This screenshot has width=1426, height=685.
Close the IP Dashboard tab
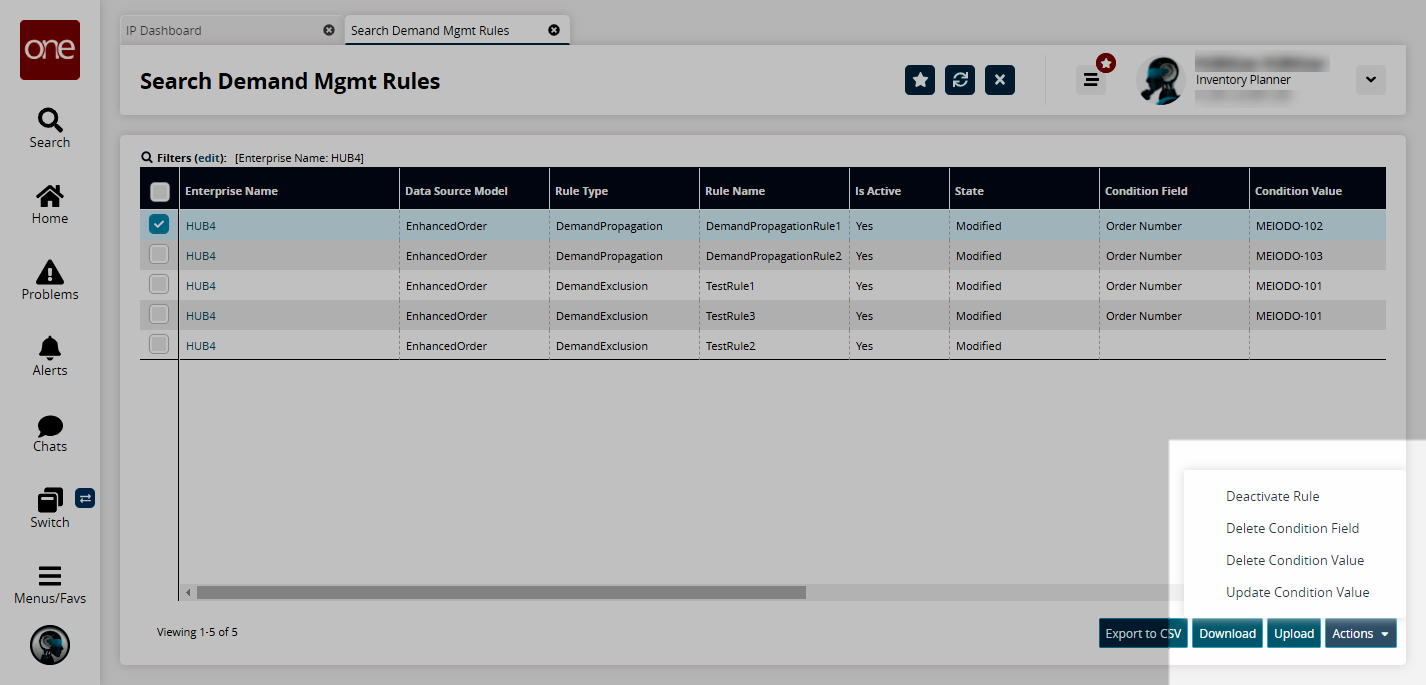point(329,30)
